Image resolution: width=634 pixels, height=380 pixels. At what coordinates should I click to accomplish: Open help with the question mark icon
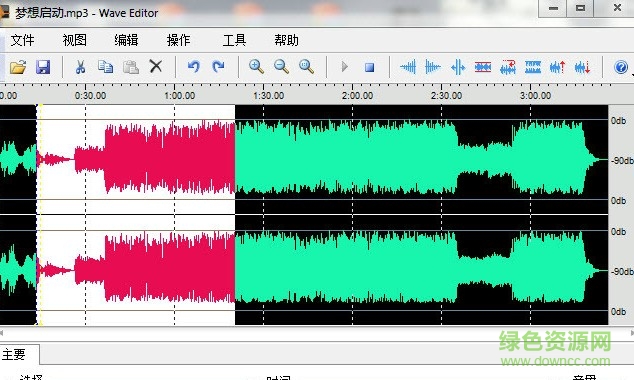coord(621,67)
